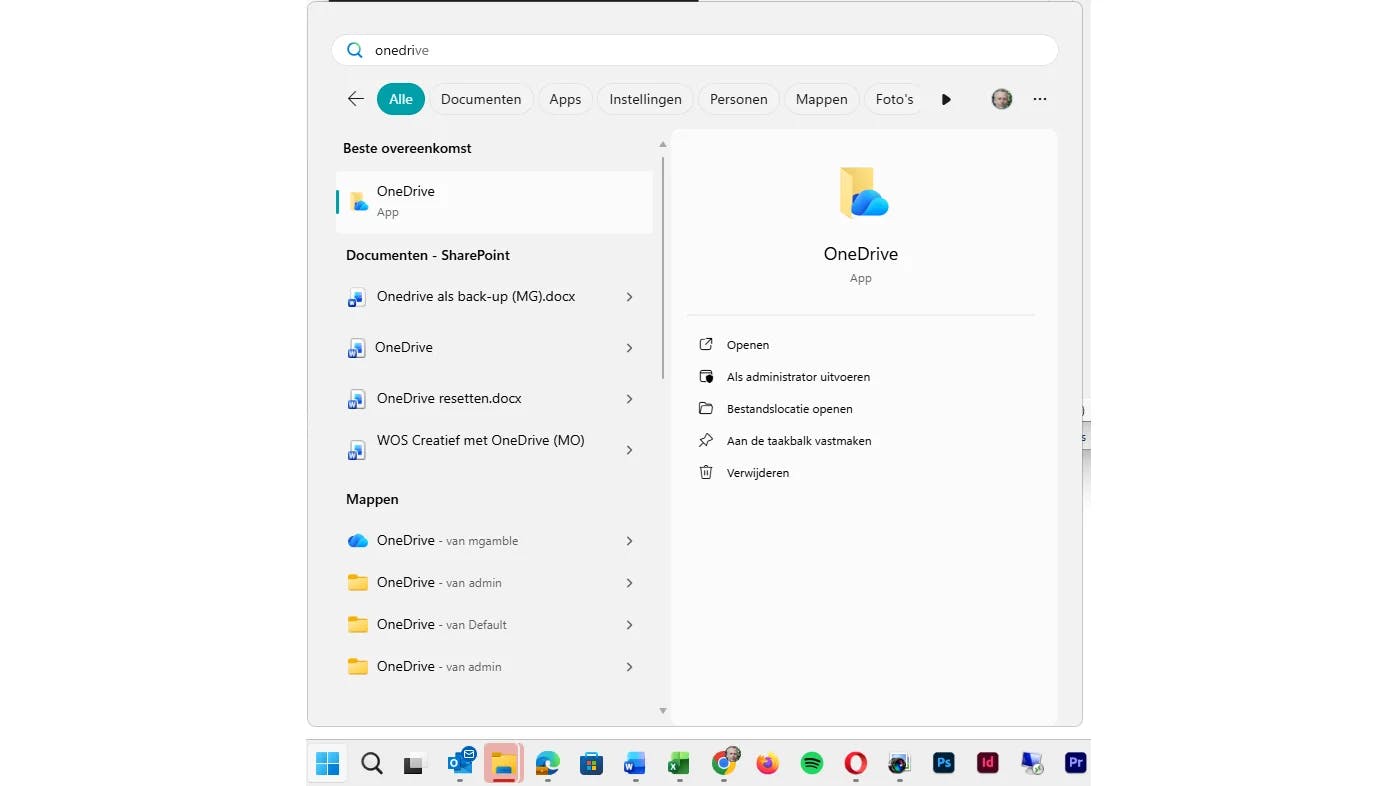
Task: Open the OneDrive App best match result
Action: [494, 201]
